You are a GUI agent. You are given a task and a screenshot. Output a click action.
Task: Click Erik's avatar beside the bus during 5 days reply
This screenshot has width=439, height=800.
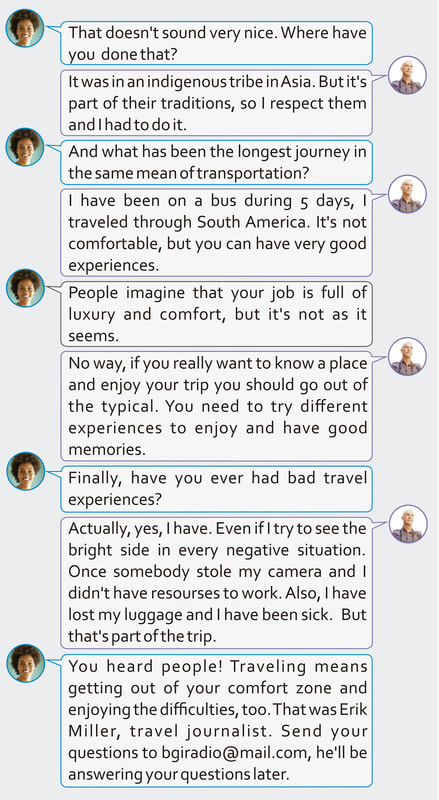[x=407, y=194]
